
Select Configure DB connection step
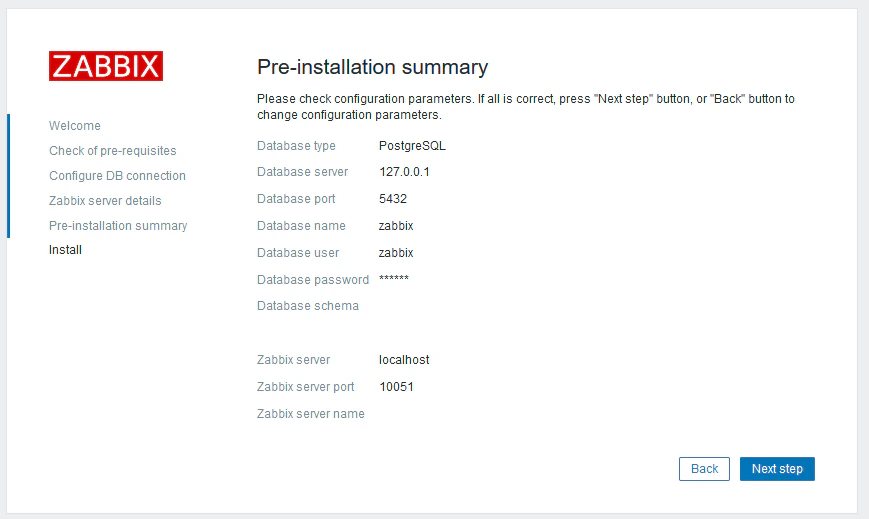117,176
